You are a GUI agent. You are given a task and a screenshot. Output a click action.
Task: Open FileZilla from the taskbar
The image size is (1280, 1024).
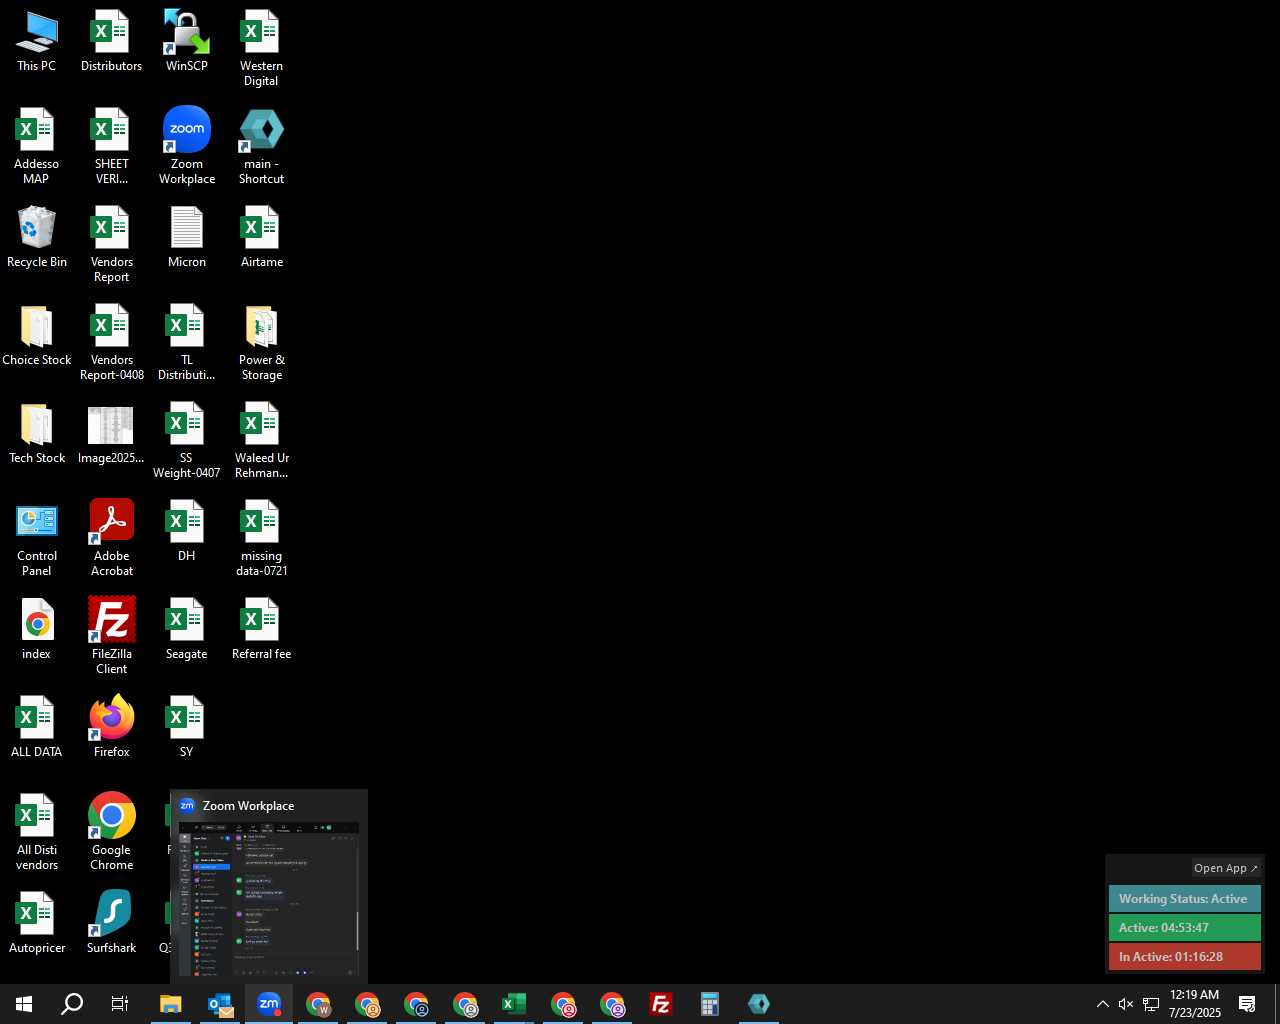pos(661,1004)
